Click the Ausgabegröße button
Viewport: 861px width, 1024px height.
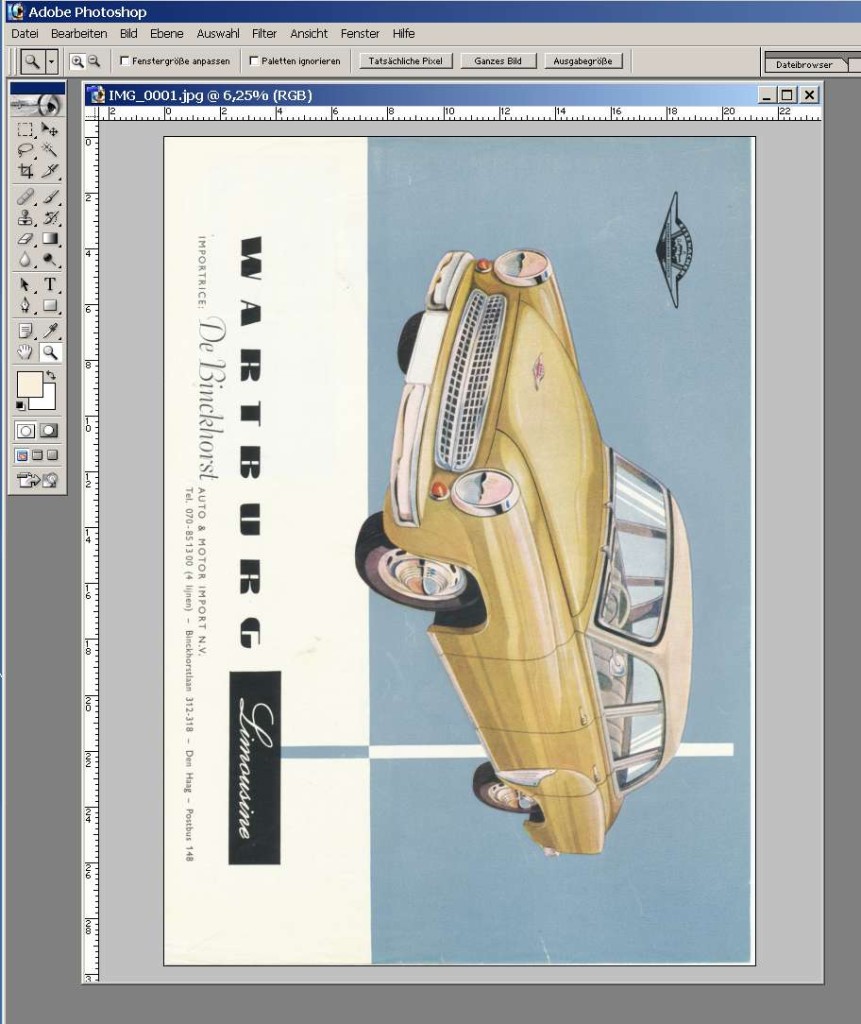tap(583, 61)
